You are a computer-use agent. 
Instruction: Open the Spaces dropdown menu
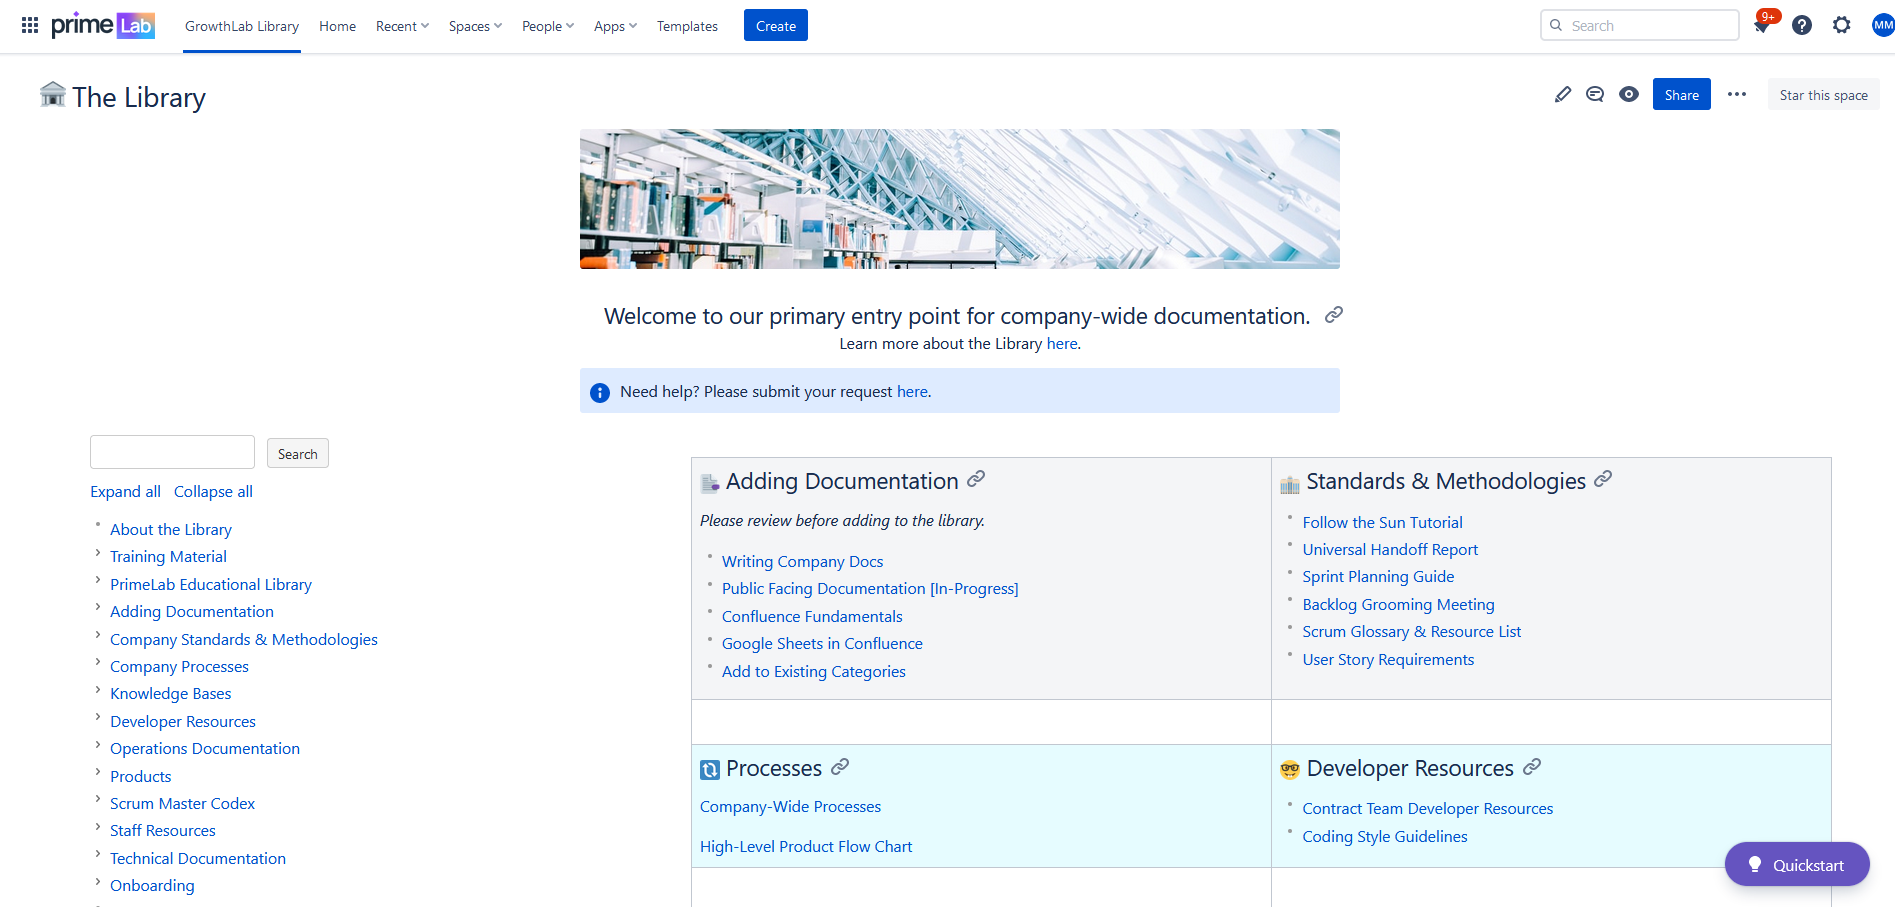point(475,26)
